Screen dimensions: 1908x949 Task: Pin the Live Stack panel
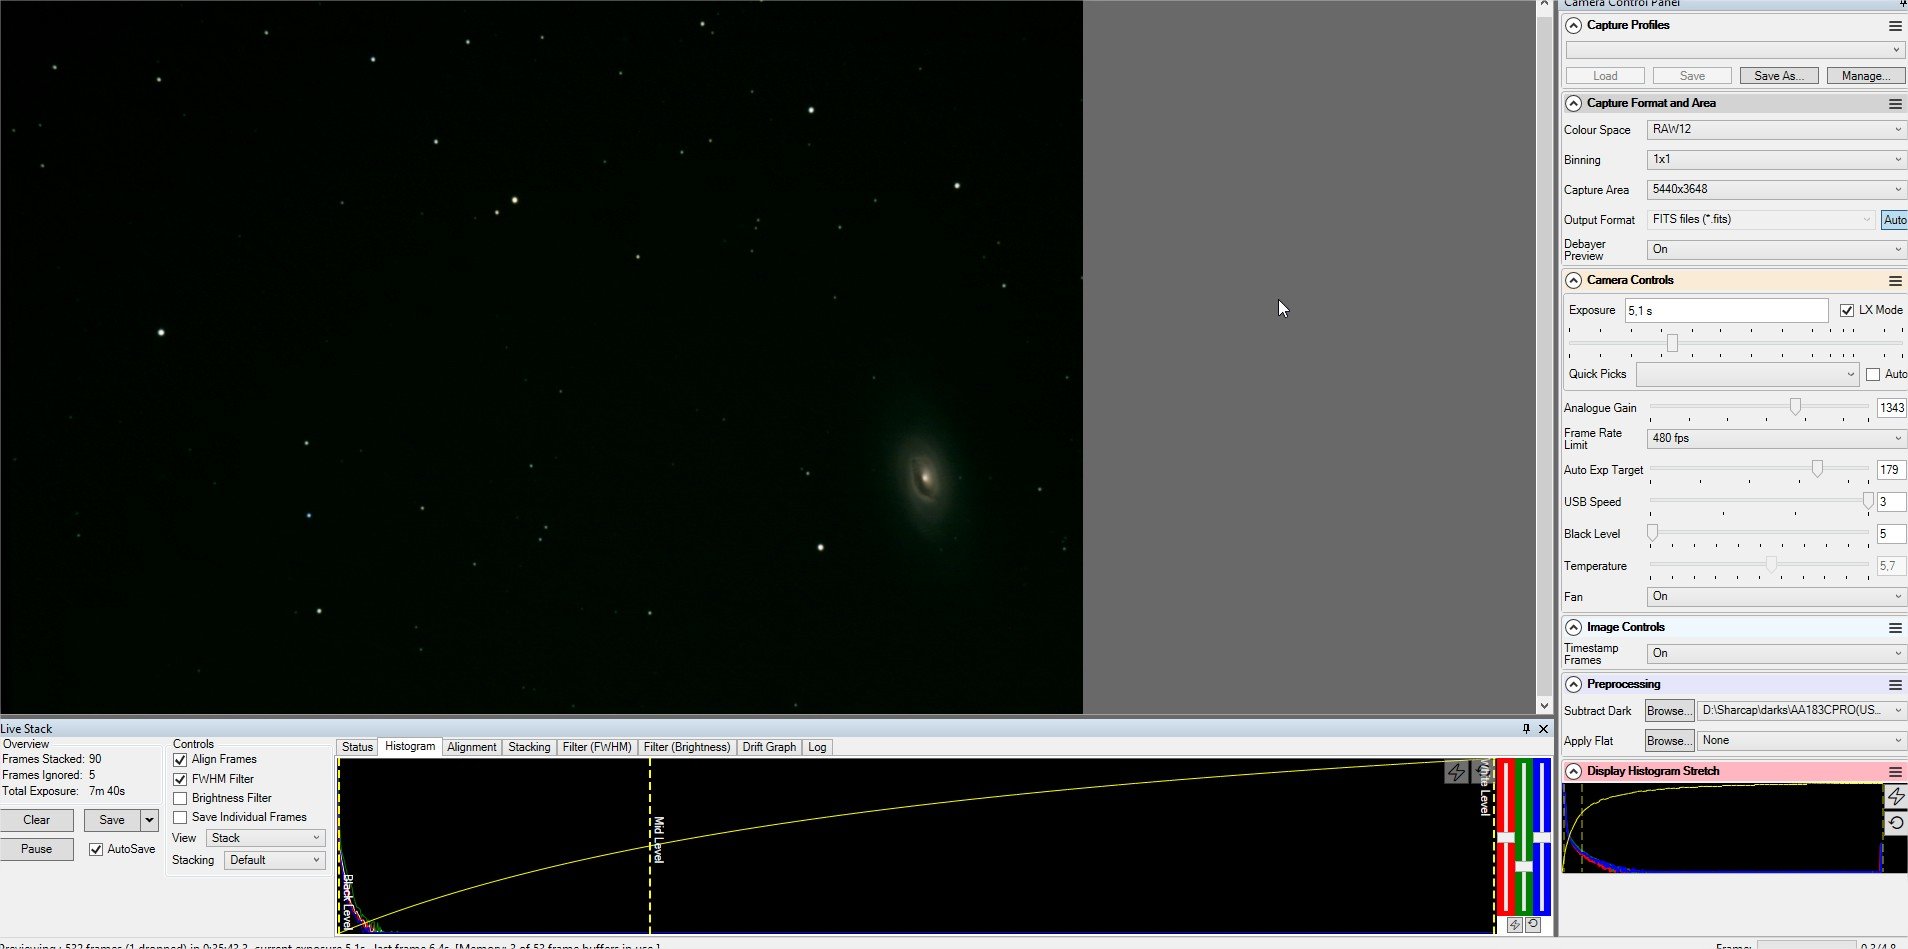(x=1526, y=729)
